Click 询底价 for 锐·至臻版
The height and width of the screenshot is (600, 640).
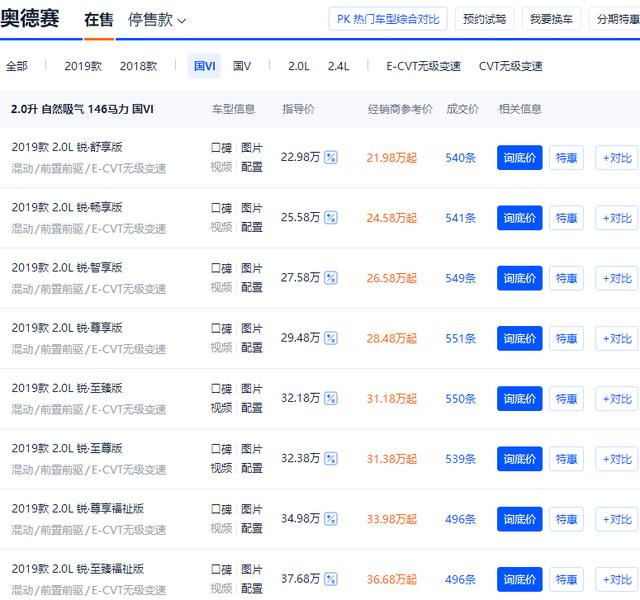pyautogui.click(x=520, y=398)
